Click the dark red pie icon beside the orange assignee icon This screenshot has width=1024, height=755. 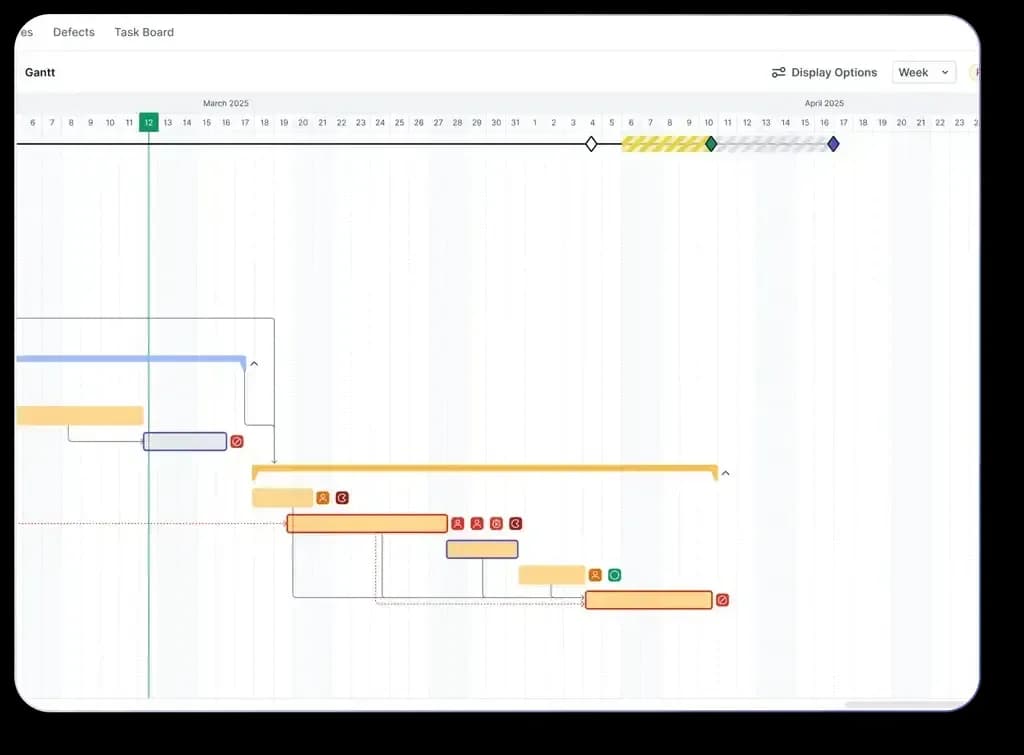[x=342, y=498]
